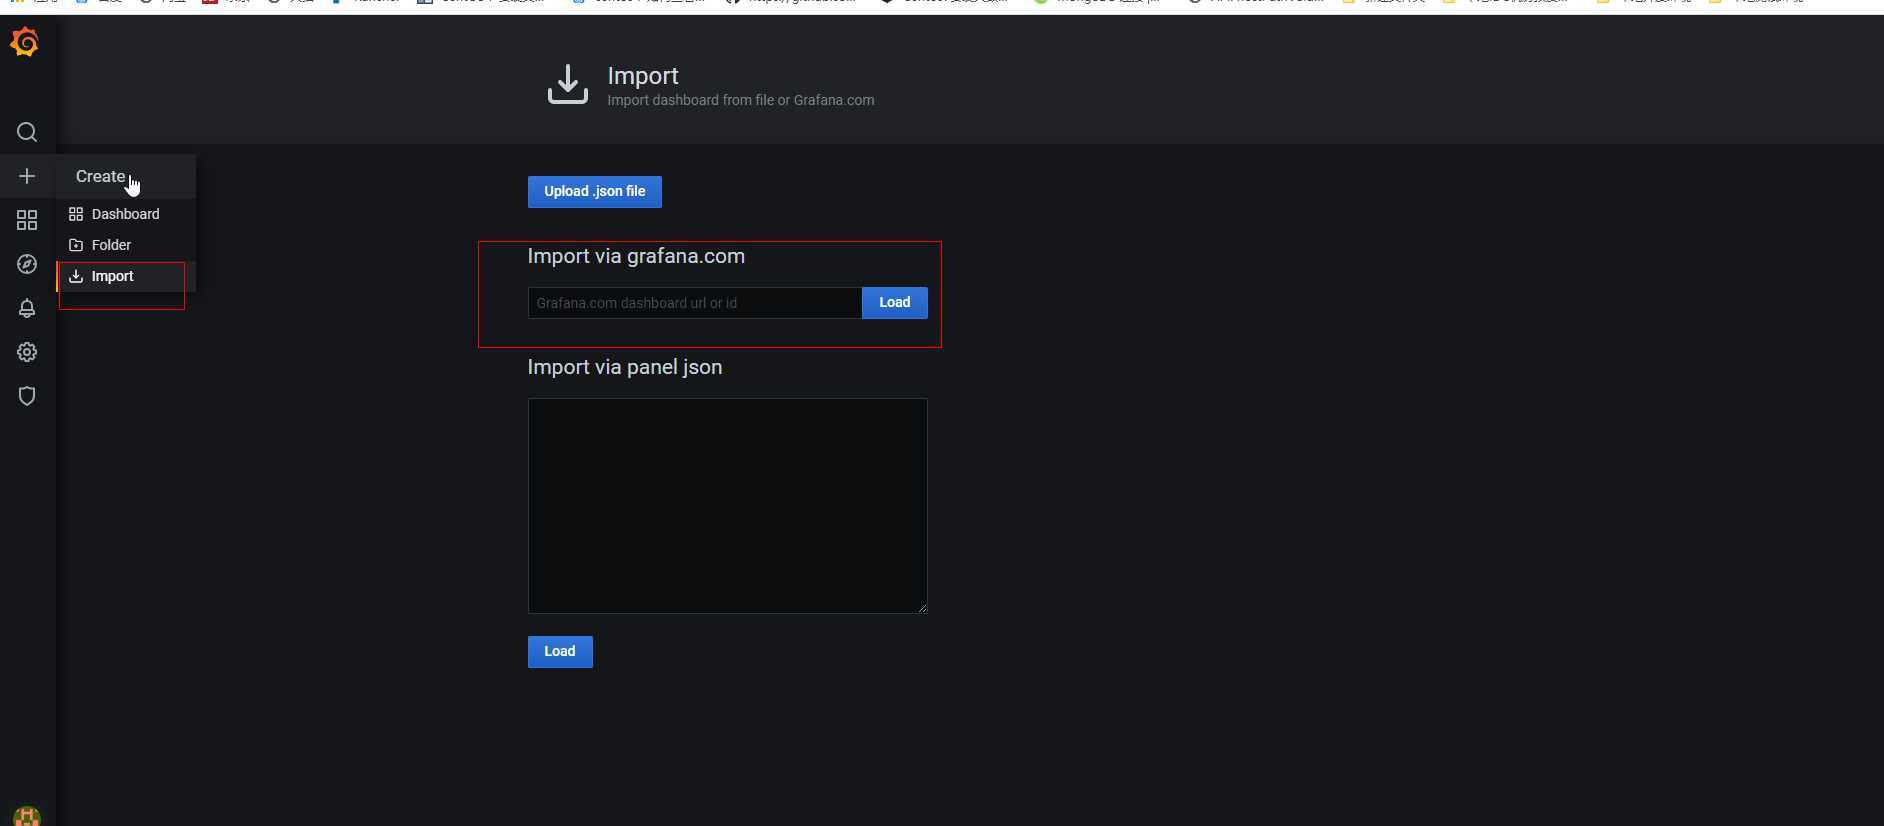Open the search magnifier in sidebar
This screenshot has width=1884, height=826.
tap(27, 132)
